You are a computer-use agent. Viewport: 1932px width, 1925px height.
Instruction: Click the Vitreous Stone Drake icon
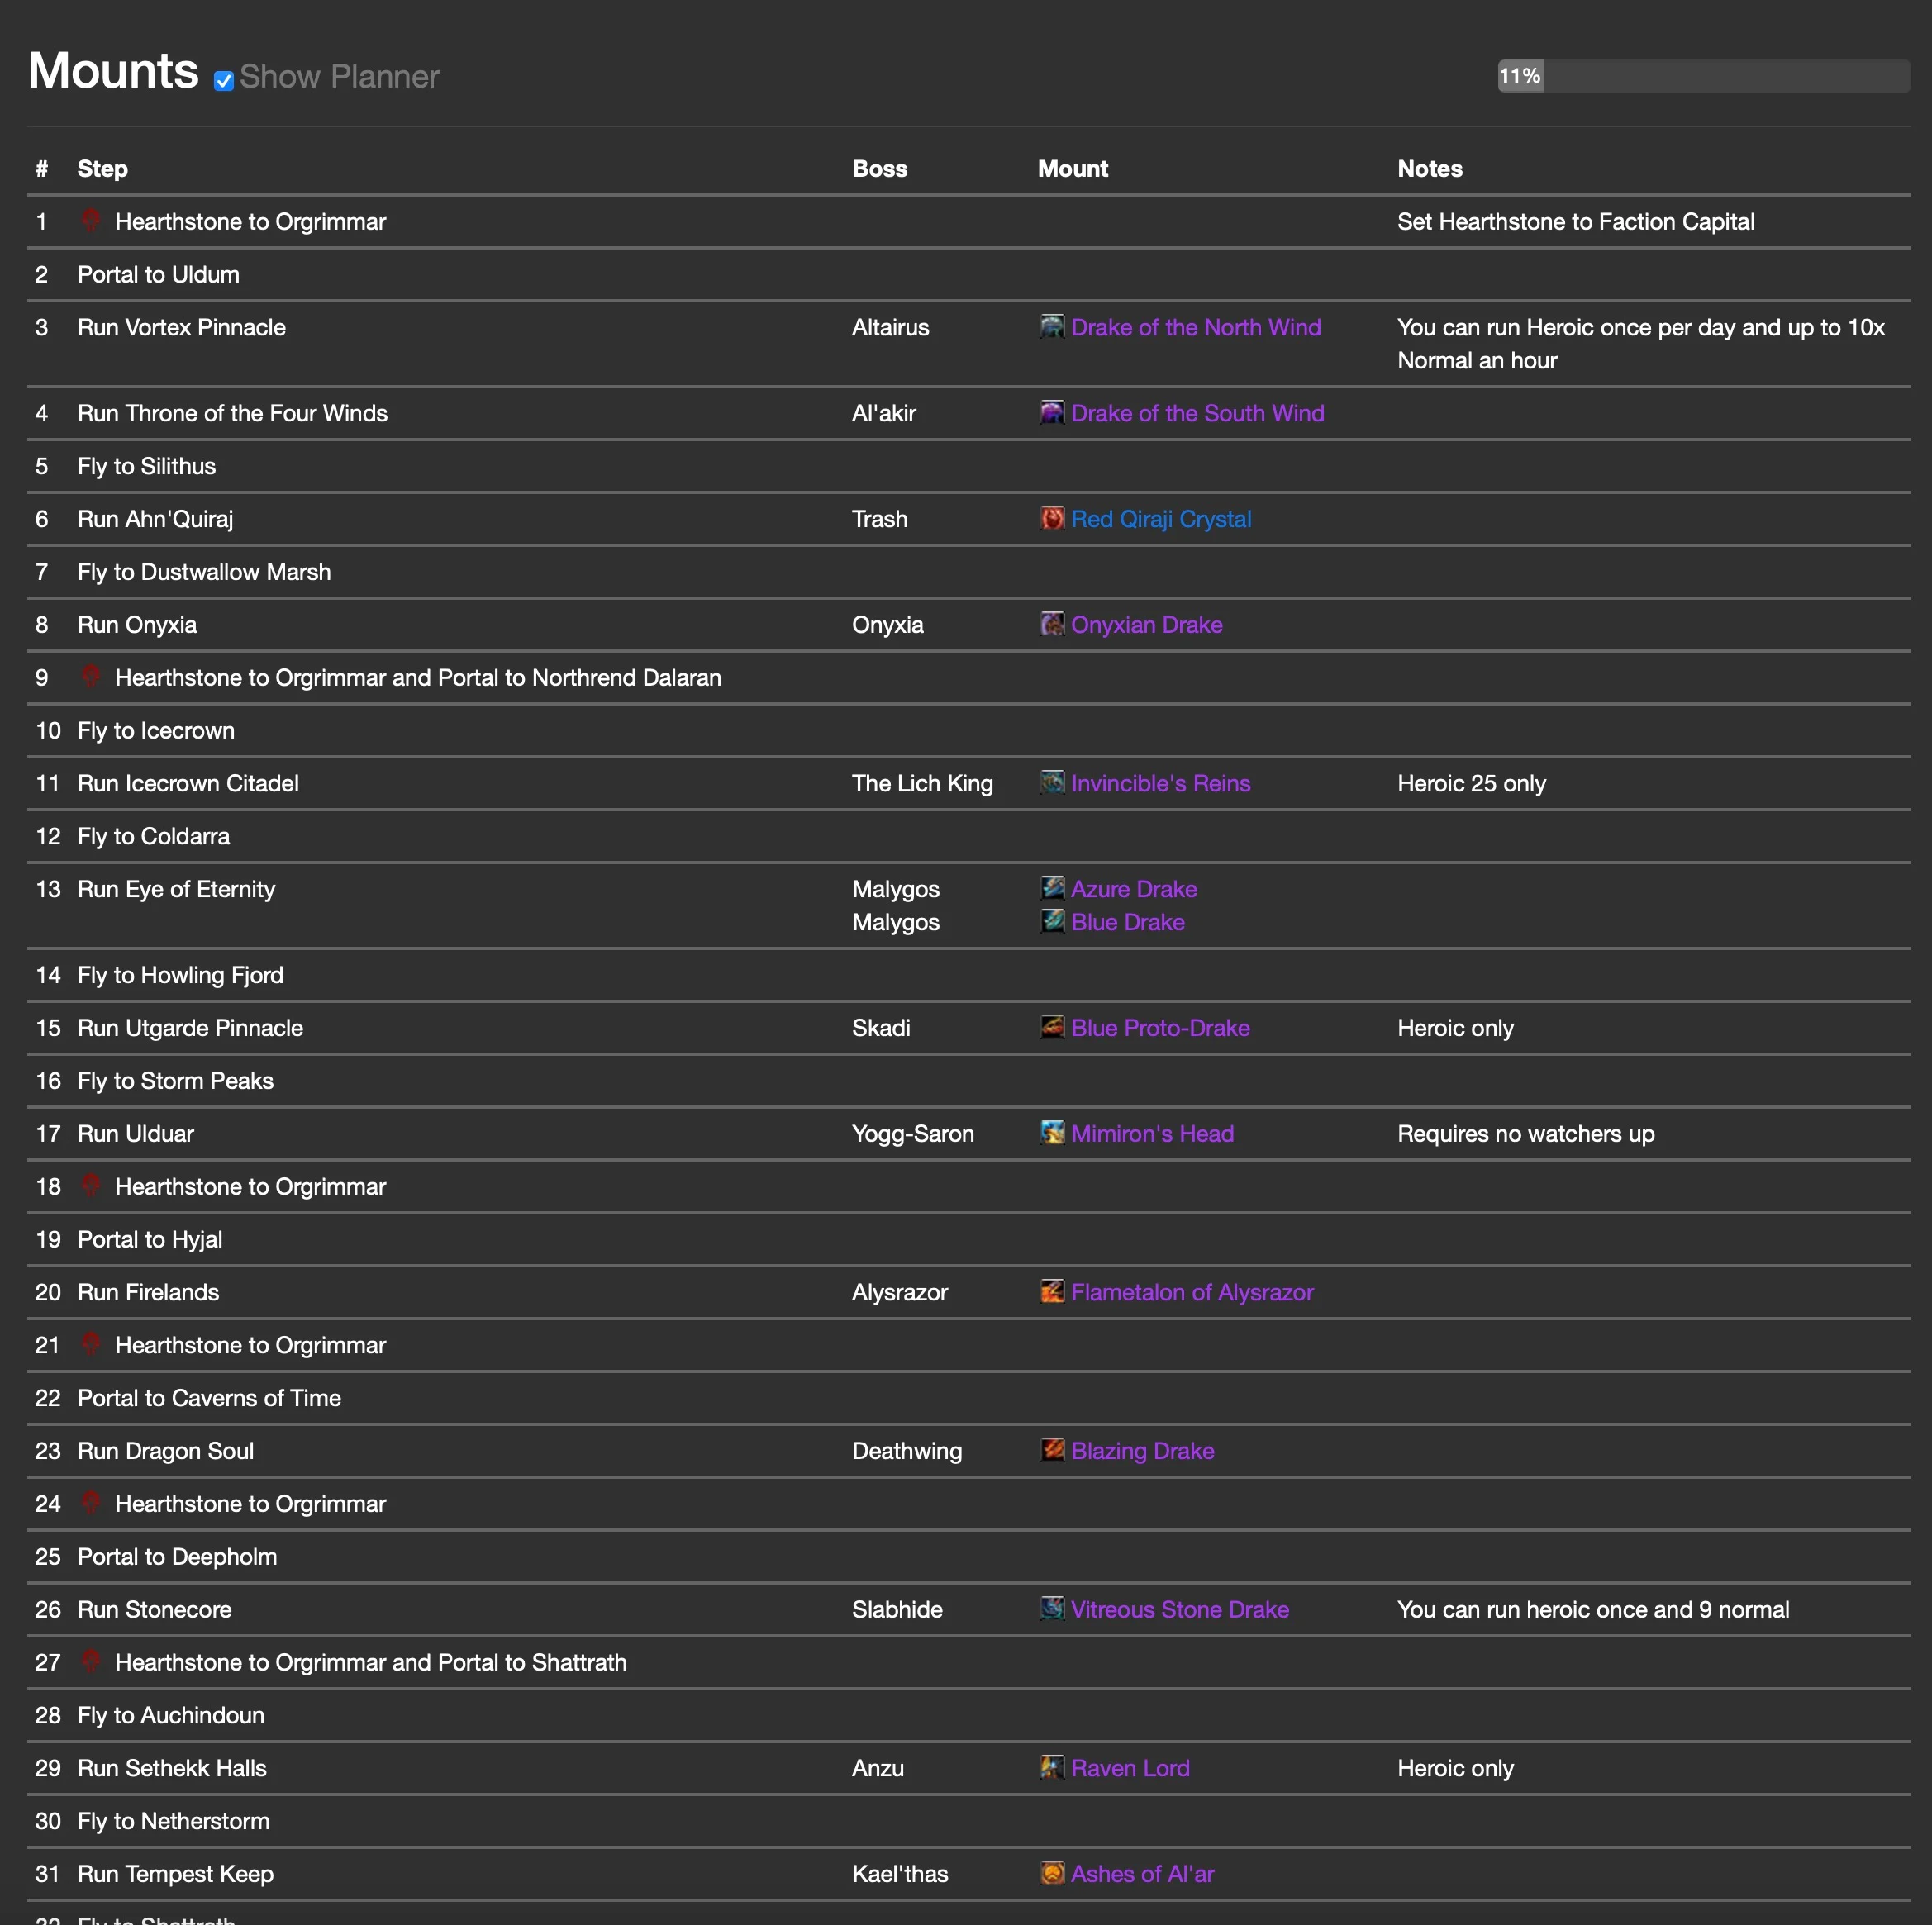click(x=1052, y=1608)
